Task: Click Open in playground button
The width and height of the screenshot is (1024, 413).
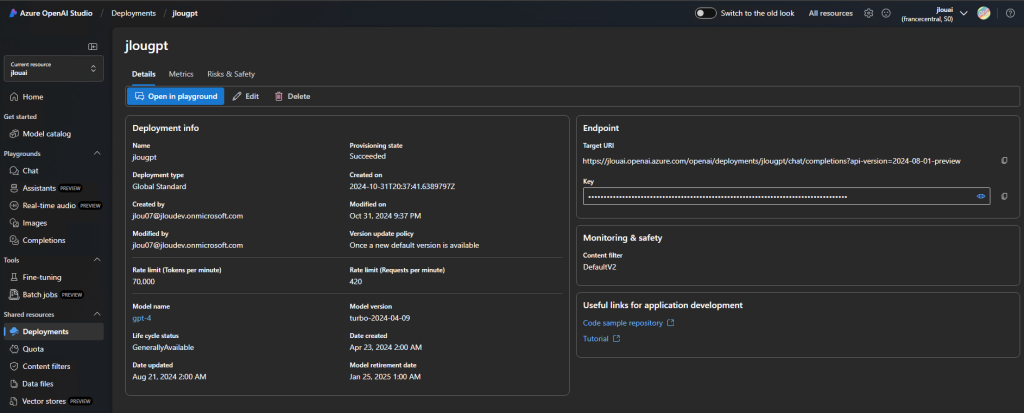Action: point(176,96)
